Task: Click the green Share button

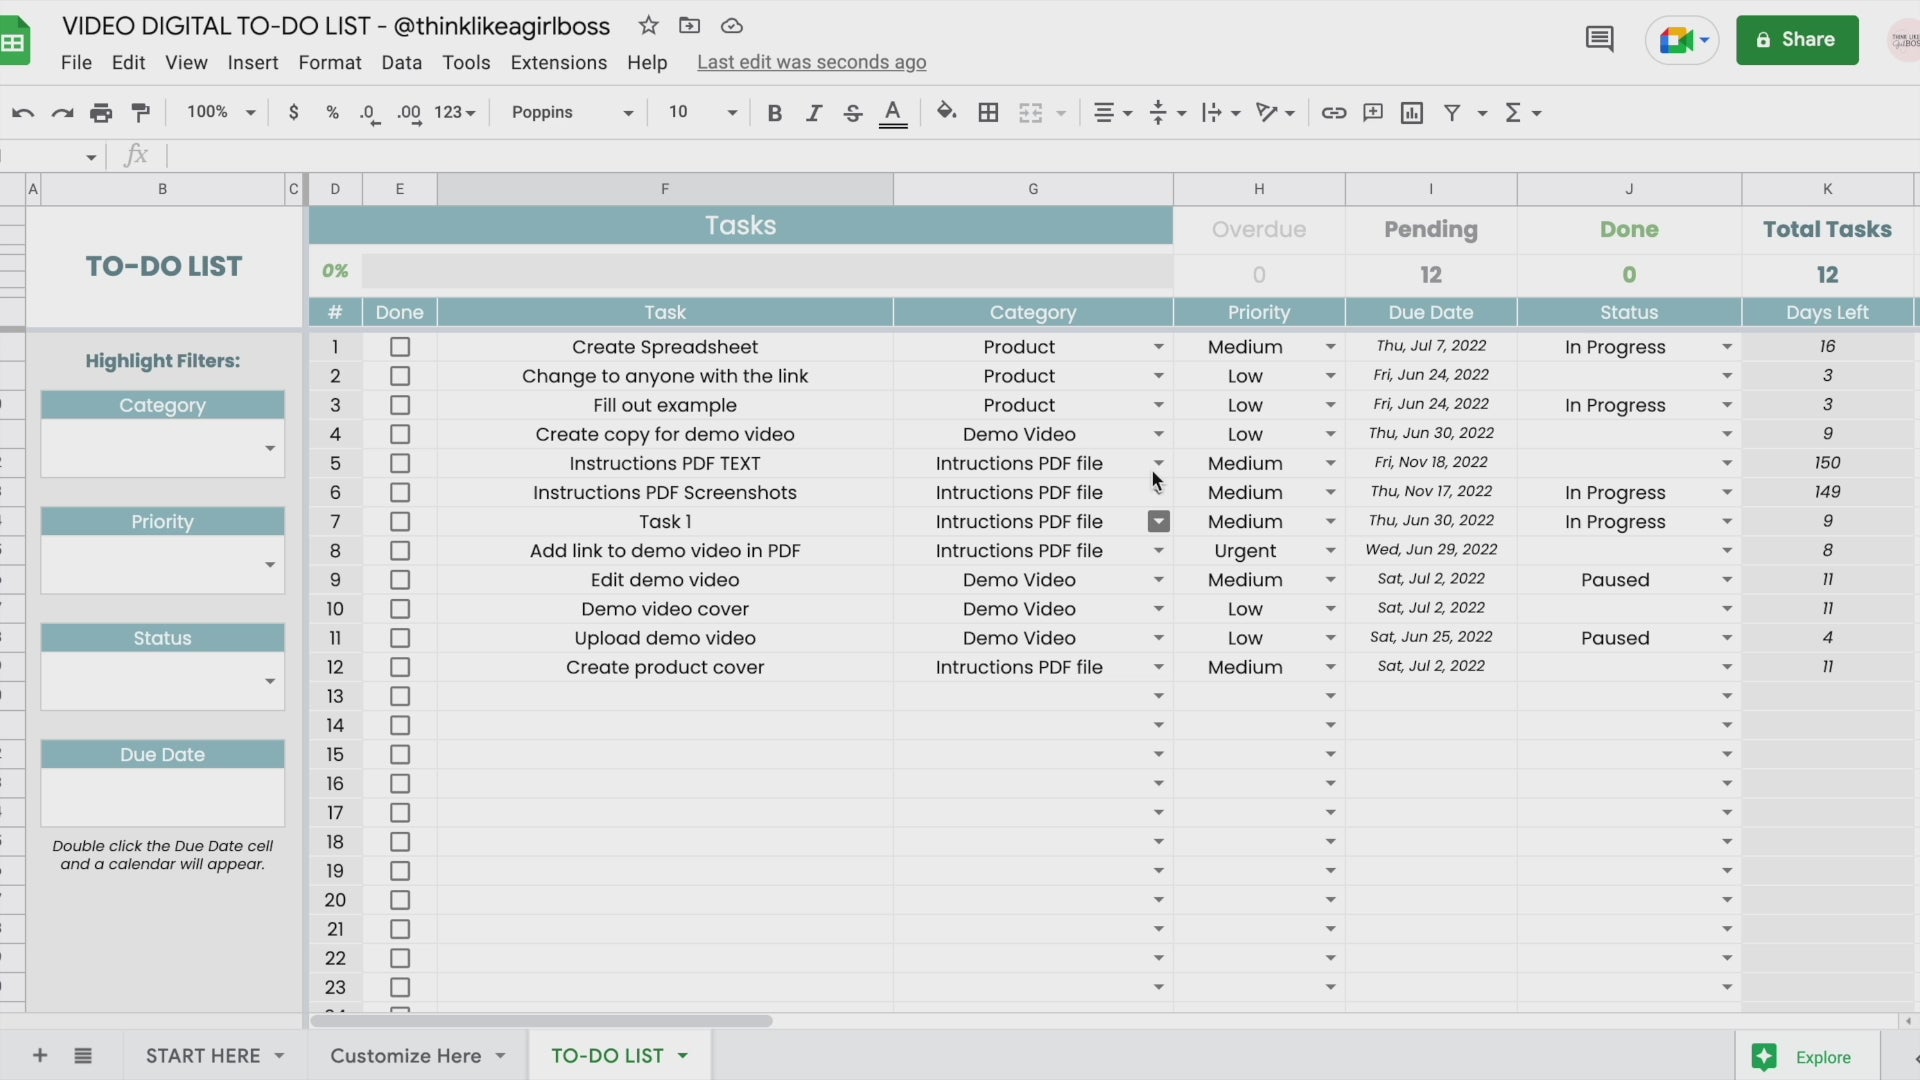Action: [x=1797, y=40]
